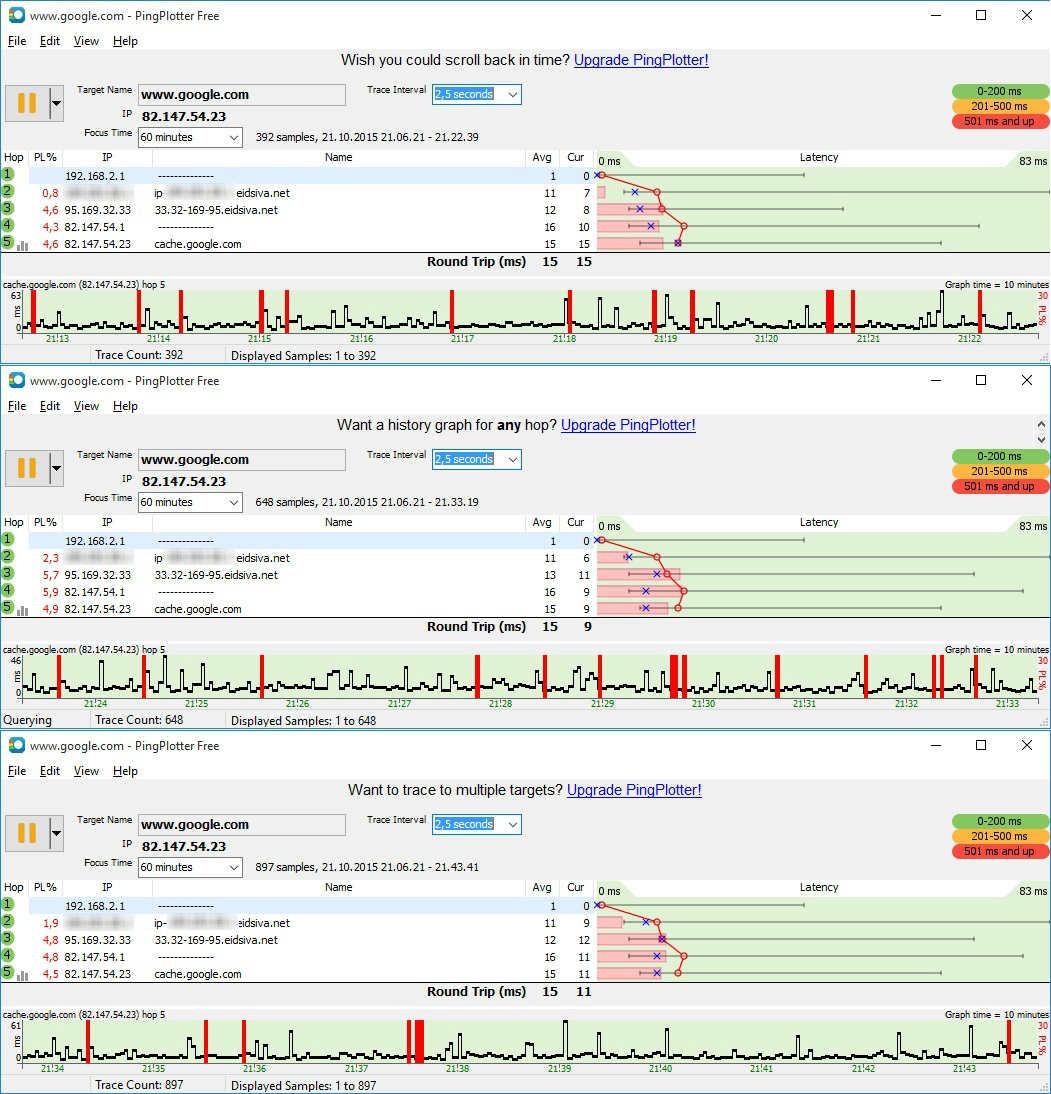This screenshot has width=1051, height=1094.
Task: Open Trace Interval dropdown in top window
Action: tap(513, 94)
